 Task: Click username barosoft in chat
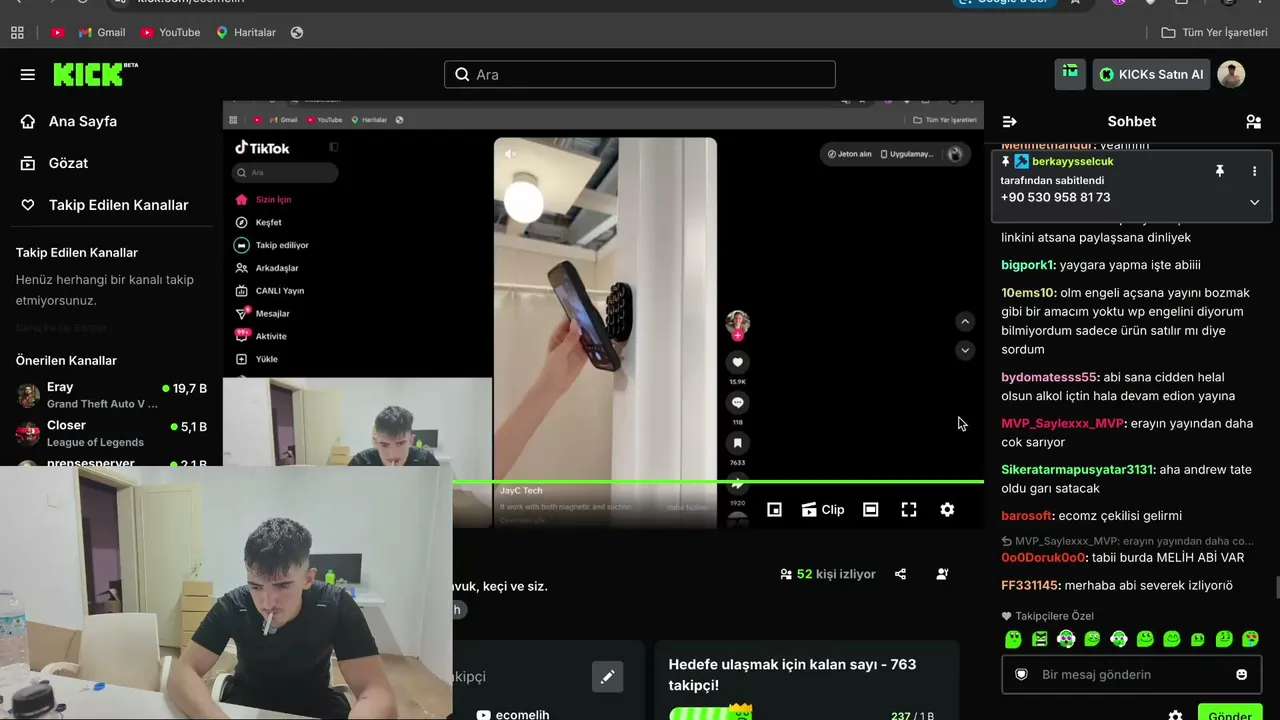click(x=1026, y=515)
